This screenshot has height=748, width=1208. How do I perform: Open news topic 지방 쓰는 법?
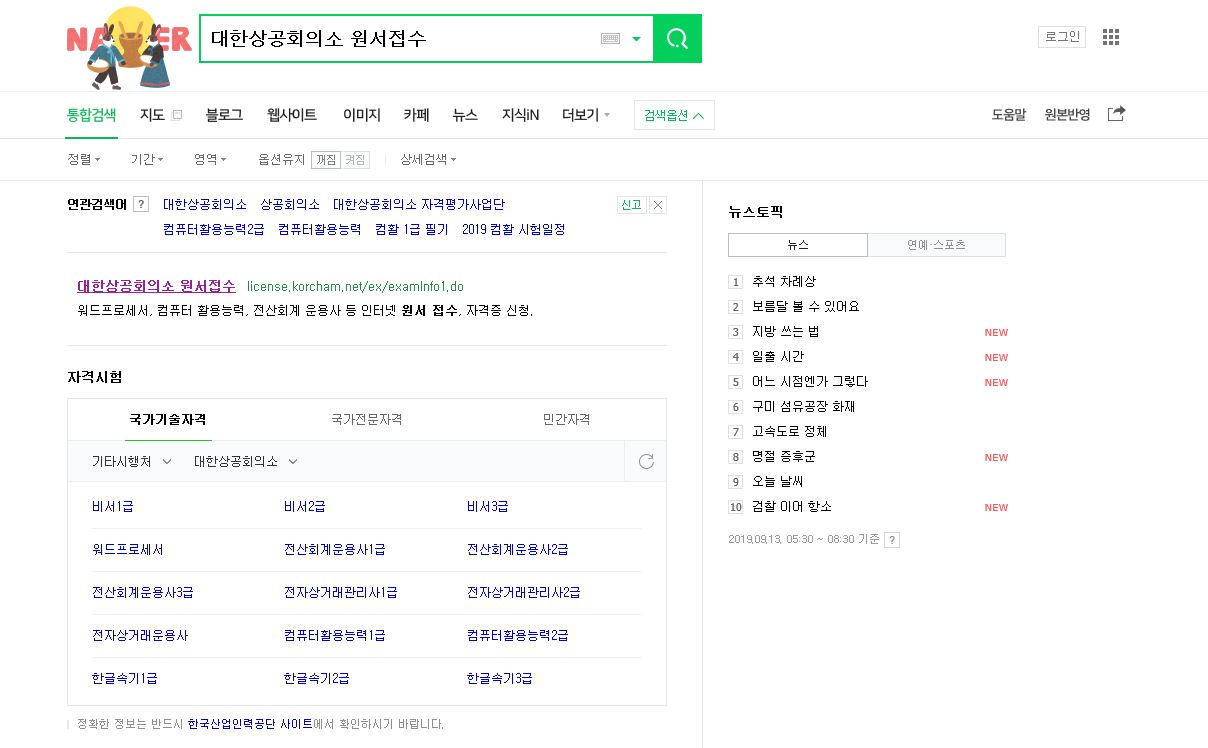coord(786,332)
